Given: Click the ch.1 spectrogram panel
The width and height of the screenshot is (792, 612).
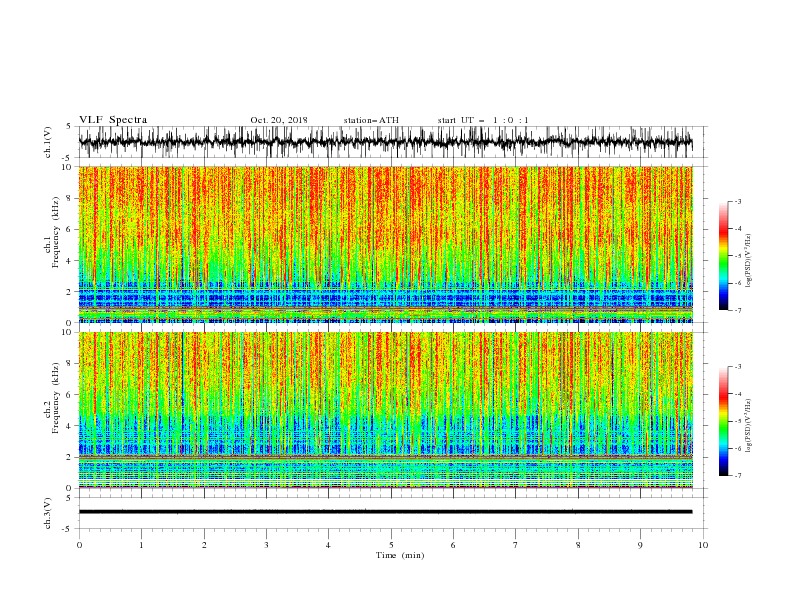Looking at the screenshot, I should pos(385,244).
